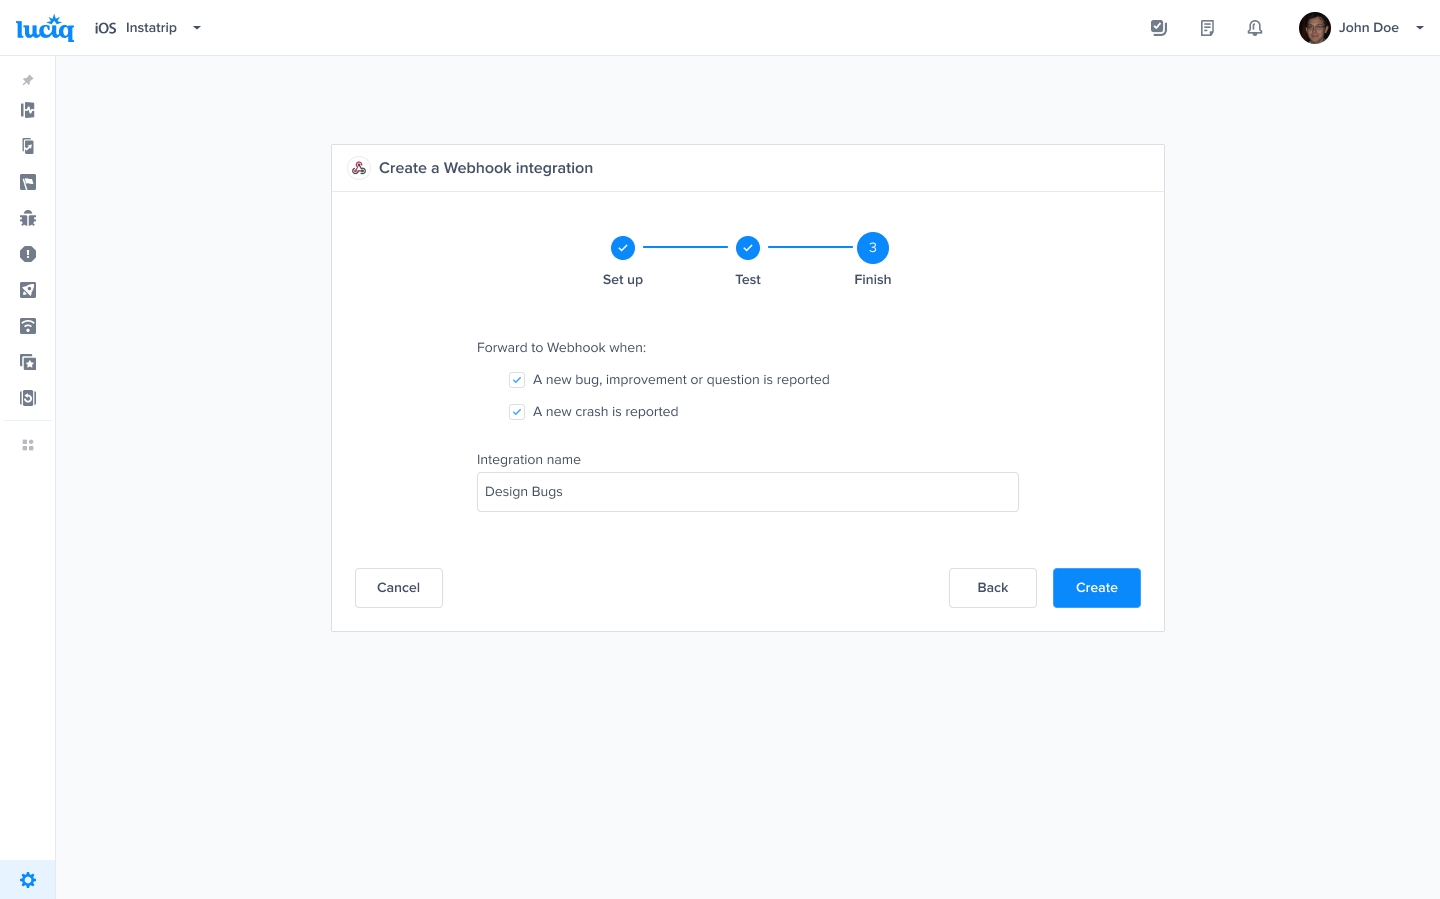Open the star window sidebar icon
1440x899 pixels.
pos(28,362)
